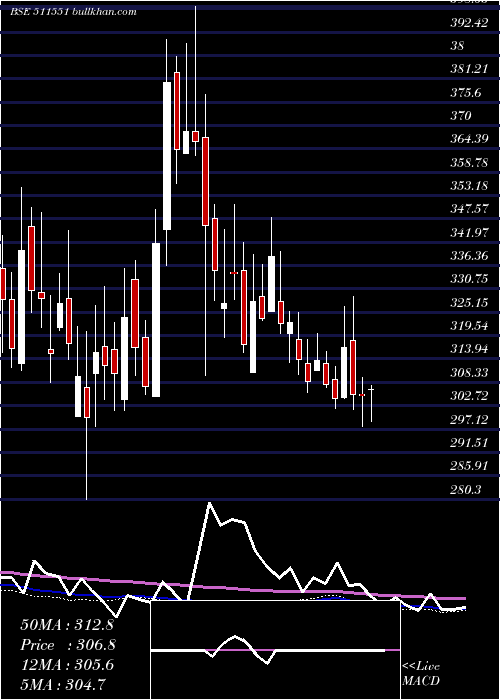Click the 330.75 price level

(x=469, y=279)
